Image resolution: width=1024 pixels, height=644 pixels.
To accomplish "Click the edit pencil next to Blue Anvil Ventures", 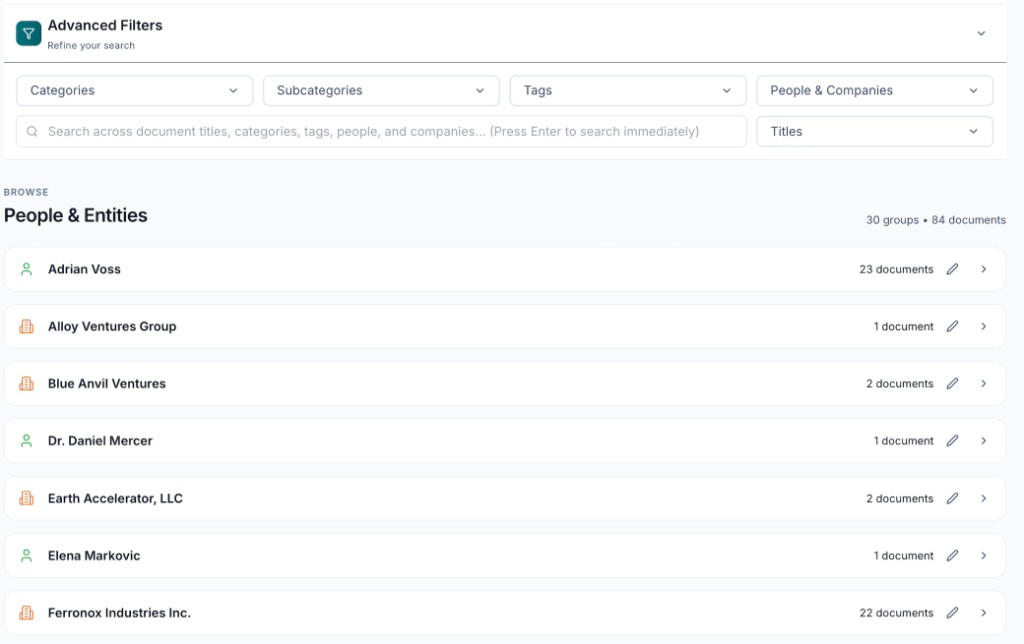I will (952, 383).
